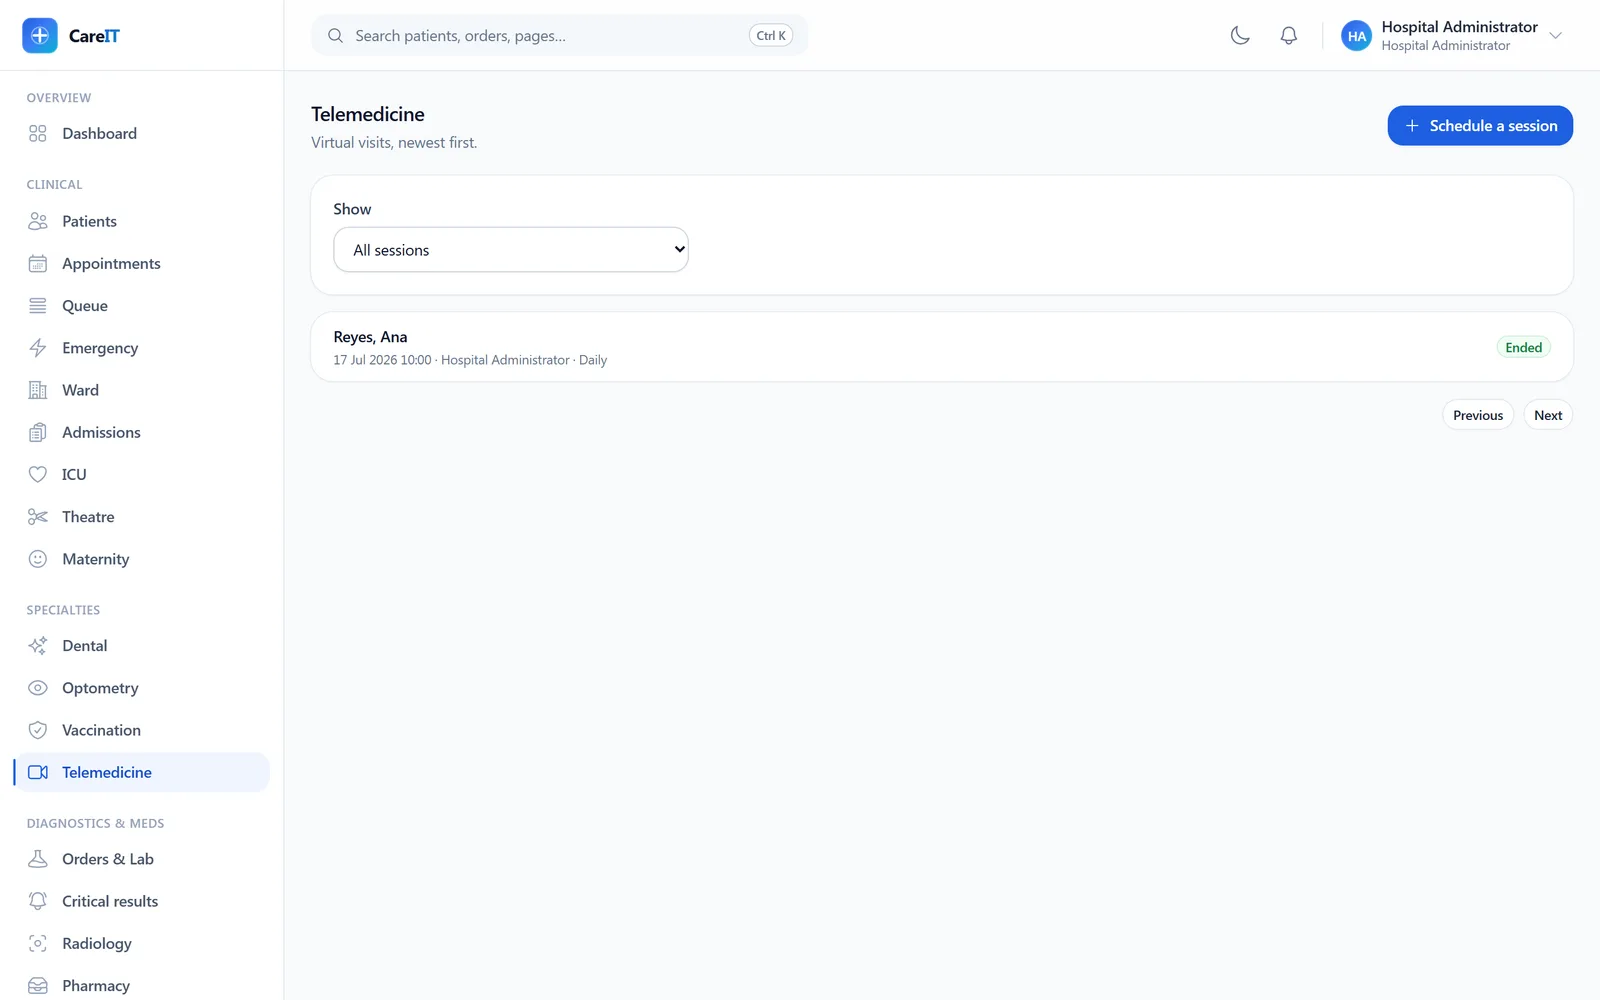
Task: Select Telemedicine menu item
Action: point(142,773)
